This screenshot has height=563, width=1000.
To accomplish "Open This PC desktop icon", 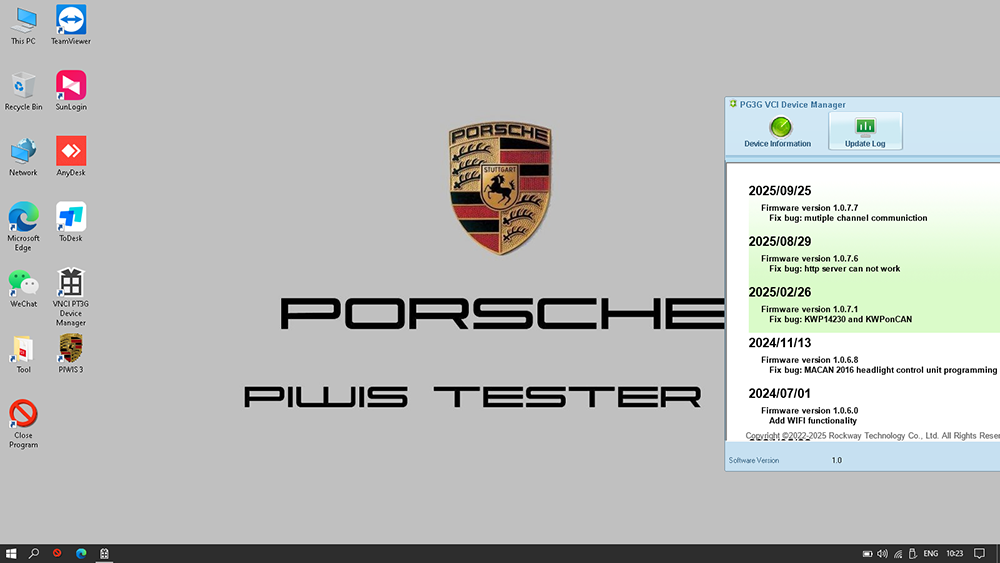I will point(23,22).
